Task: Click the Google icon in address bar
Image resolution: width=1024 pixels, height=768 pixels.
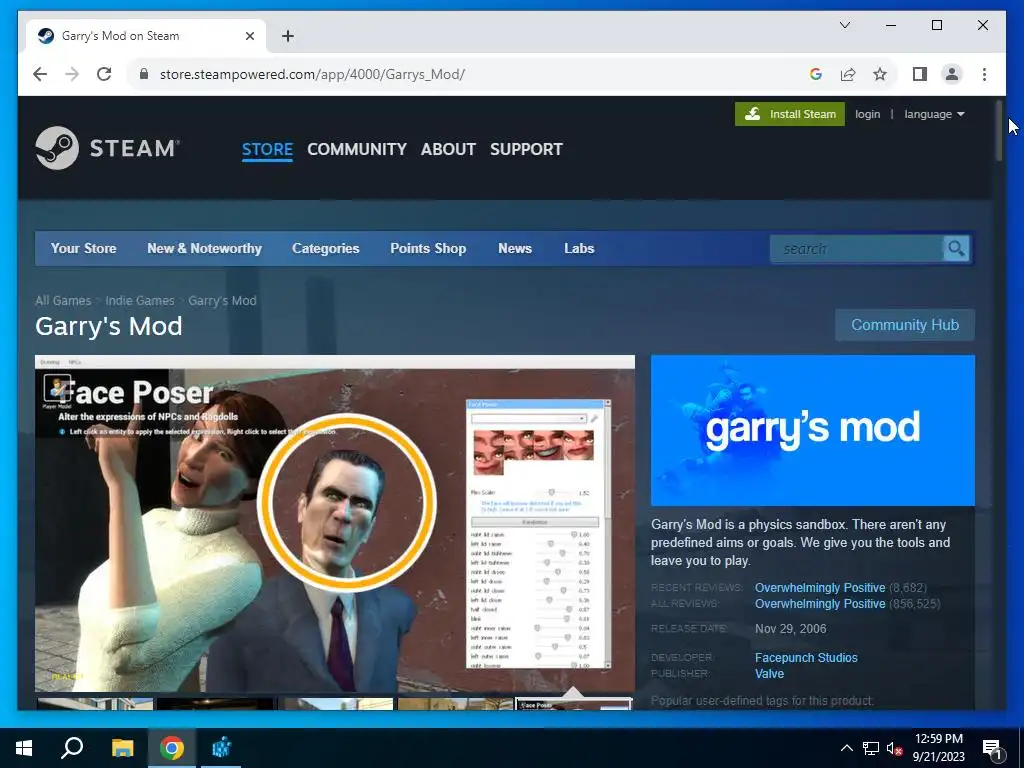Action: coord(816,74)
